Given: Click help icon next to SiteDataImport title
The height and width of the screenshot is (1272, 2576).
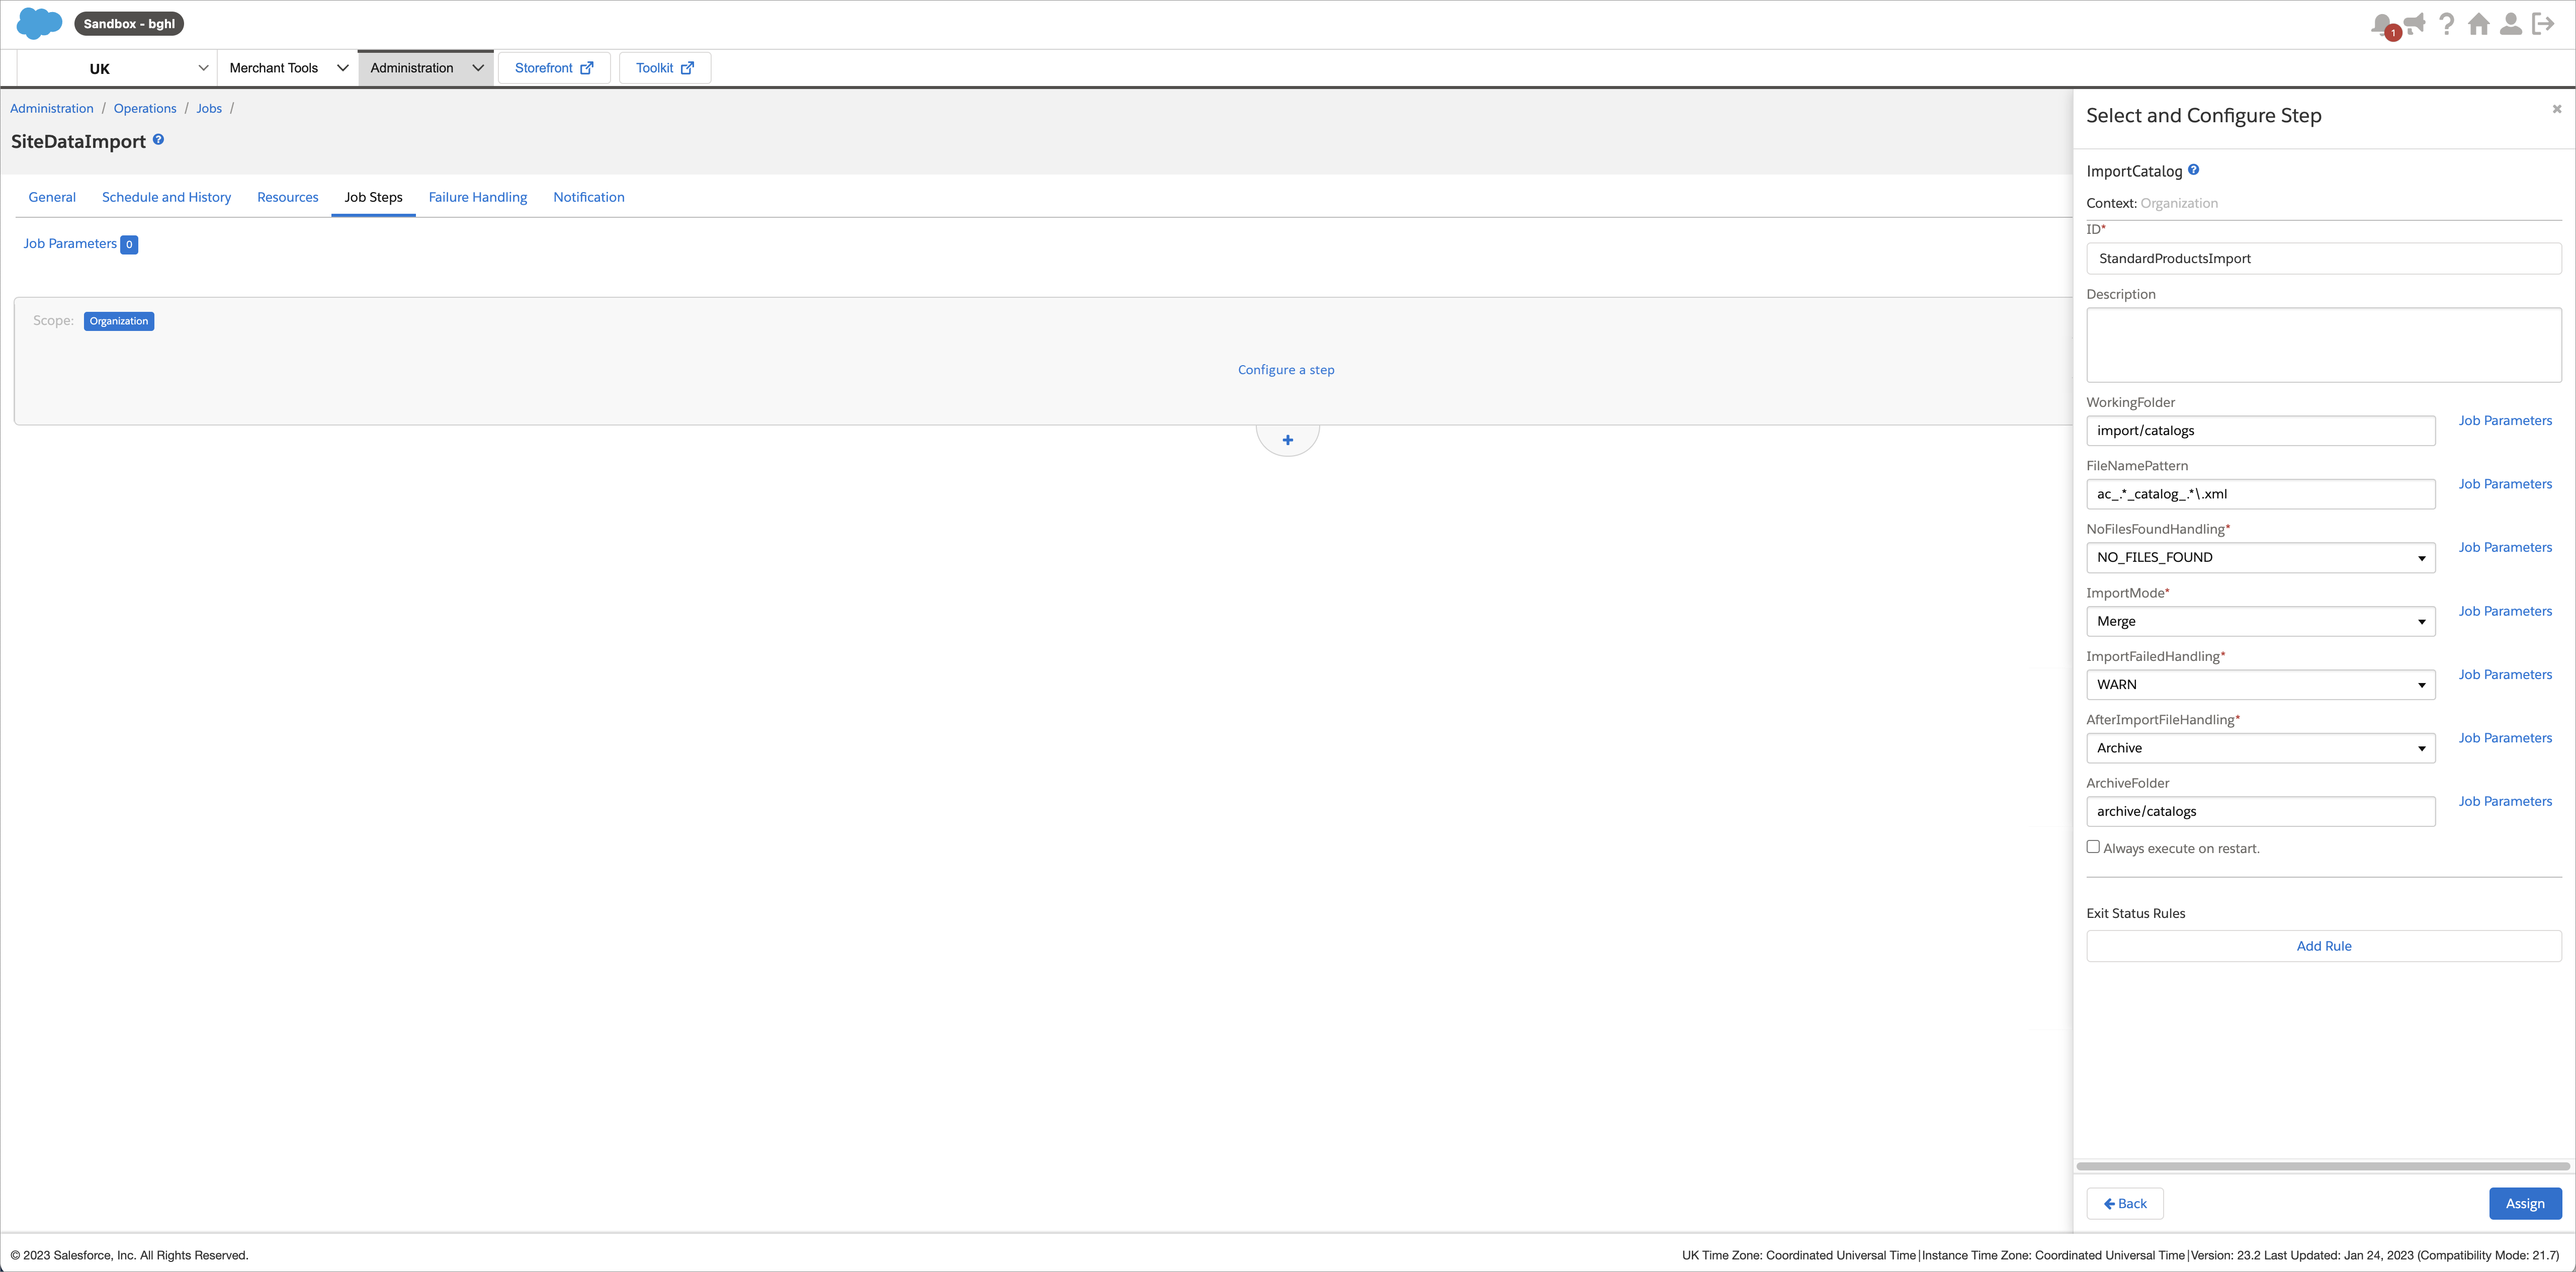Looking at the screenshot, I should click(158, 140).
